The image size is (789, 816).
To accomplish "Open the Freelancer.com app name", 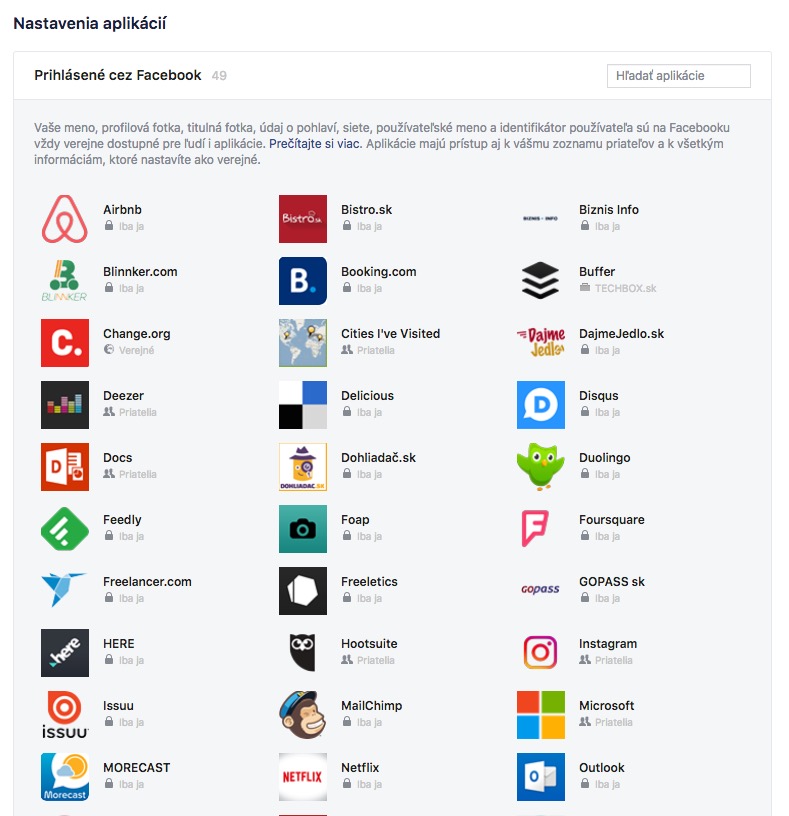I will (x=147, y=581).
